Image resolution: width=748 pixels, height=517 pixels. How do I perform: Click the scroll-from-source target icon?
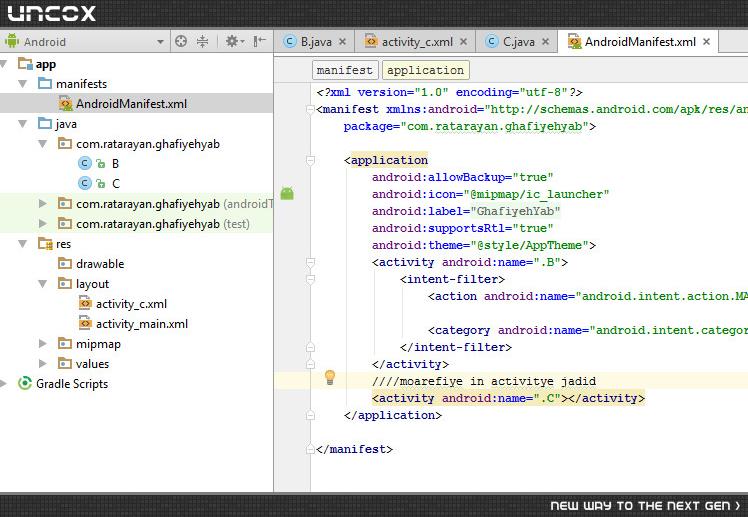tap(181, 41)
